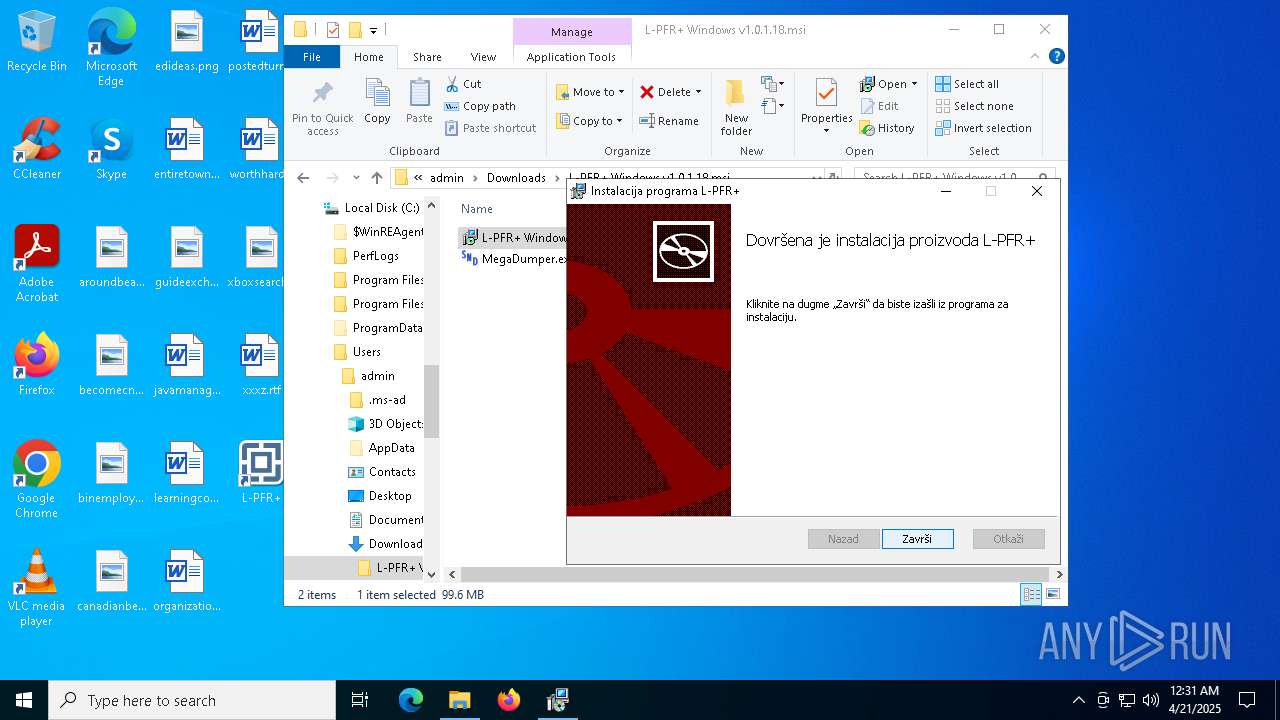
Task: Open the File menu tab
Action: coord(312,57)
